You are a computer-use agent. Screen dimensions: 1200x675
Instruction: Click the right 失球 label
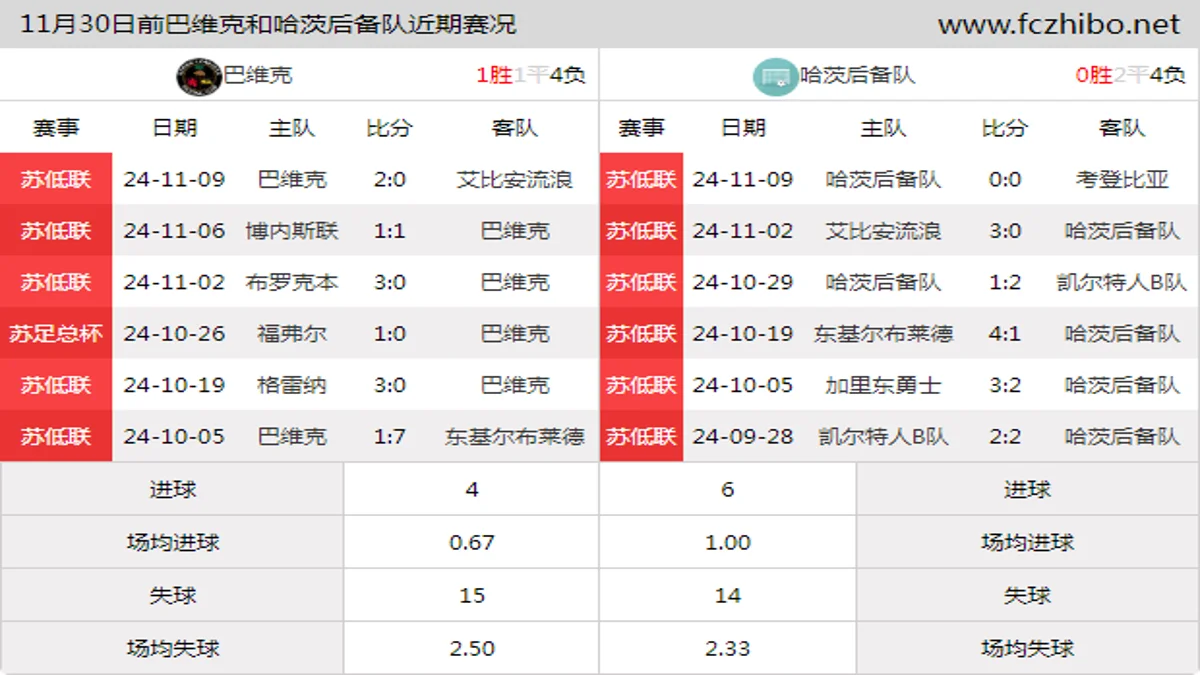click(x=1027, y=595)
